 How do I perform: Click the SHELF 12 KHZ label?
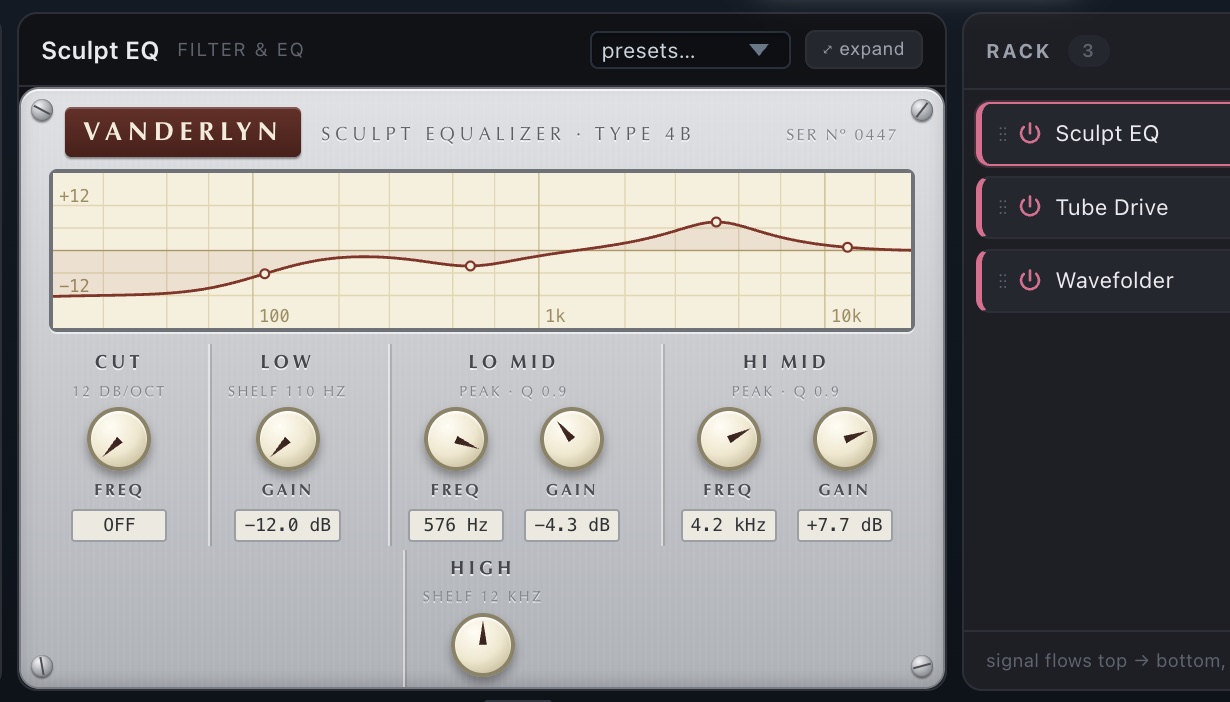coord(482,597)
